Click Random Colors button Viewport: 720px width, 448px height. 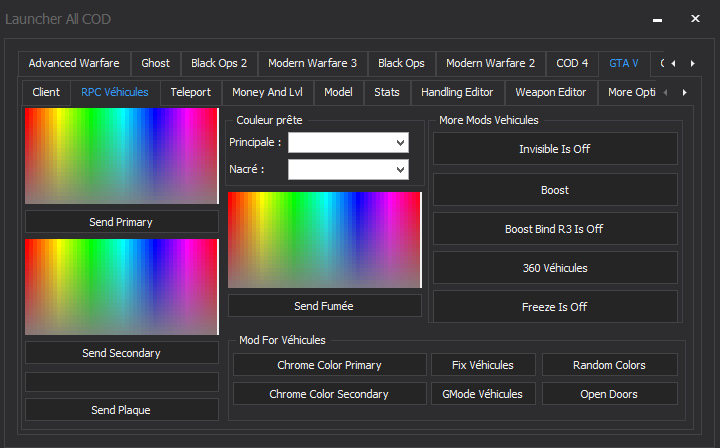point(610,365)
